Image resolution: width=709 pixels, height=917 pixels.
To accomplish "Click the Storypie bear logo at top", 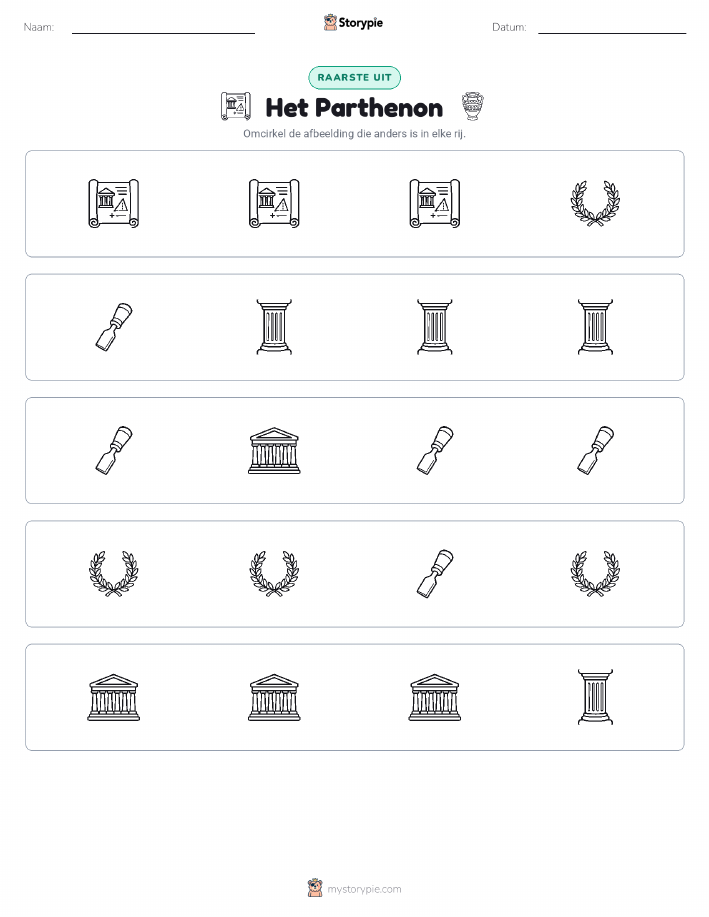I will (x=330, y=23).
